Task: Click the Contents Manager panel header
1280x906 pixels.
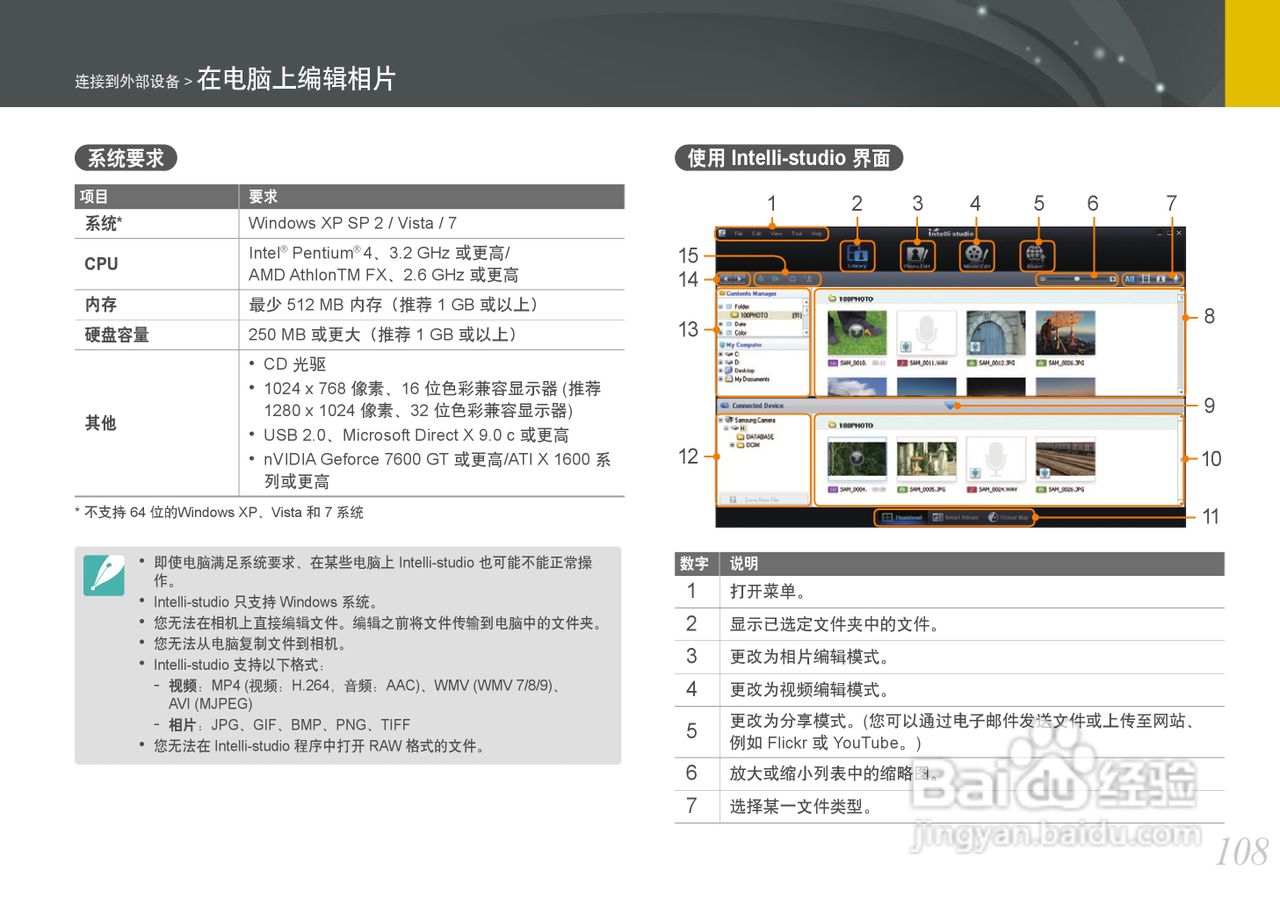Action: coord(763,294)
